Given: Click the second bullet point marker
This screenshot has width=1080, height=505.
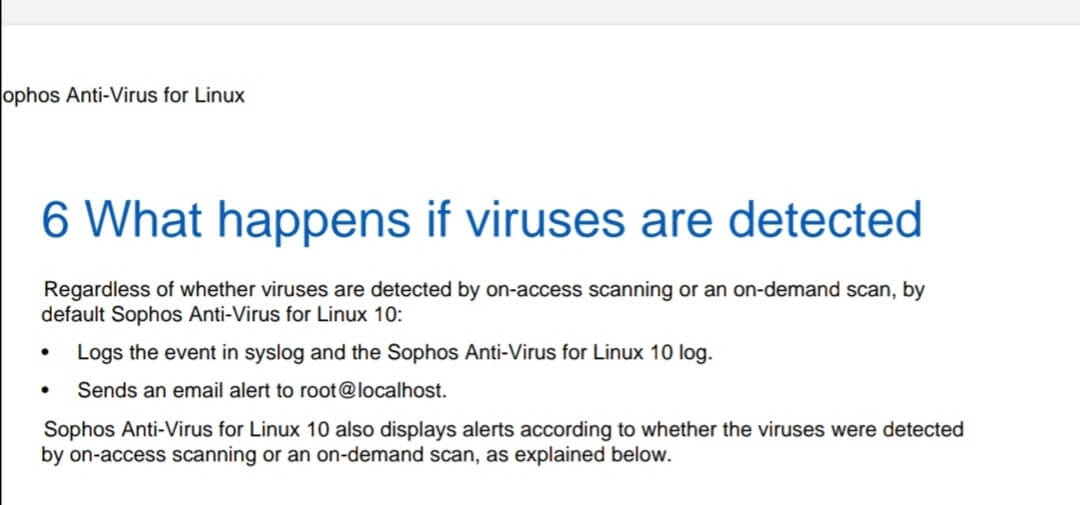Looking at the screenshot, I should pos(46,391).
